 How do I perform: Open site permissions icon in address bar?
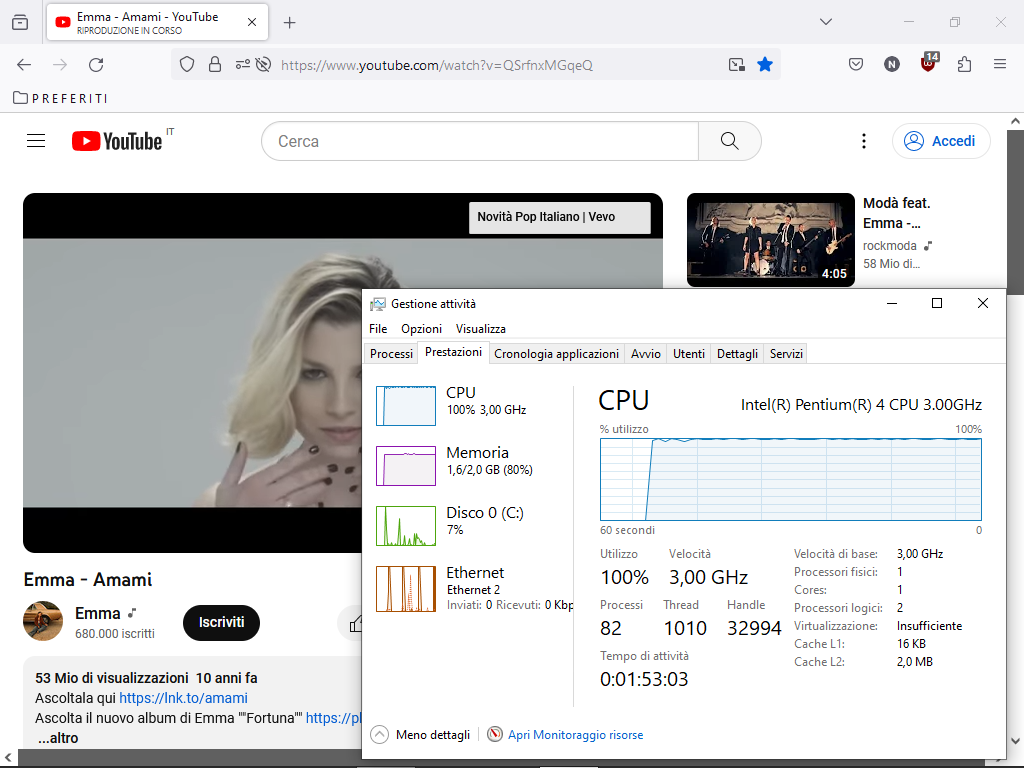click(x=242, y=65)
